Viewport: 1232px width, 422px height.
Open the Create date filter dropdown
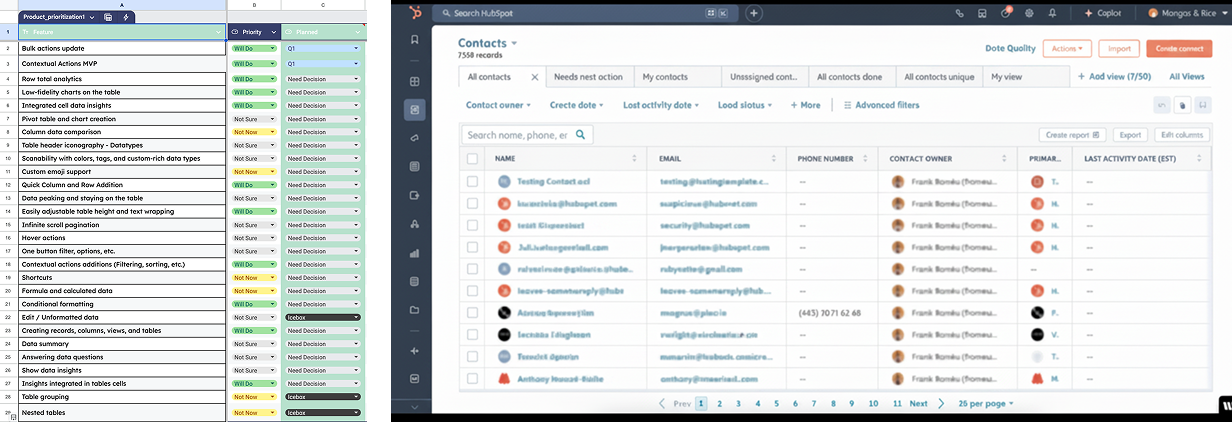578,105
